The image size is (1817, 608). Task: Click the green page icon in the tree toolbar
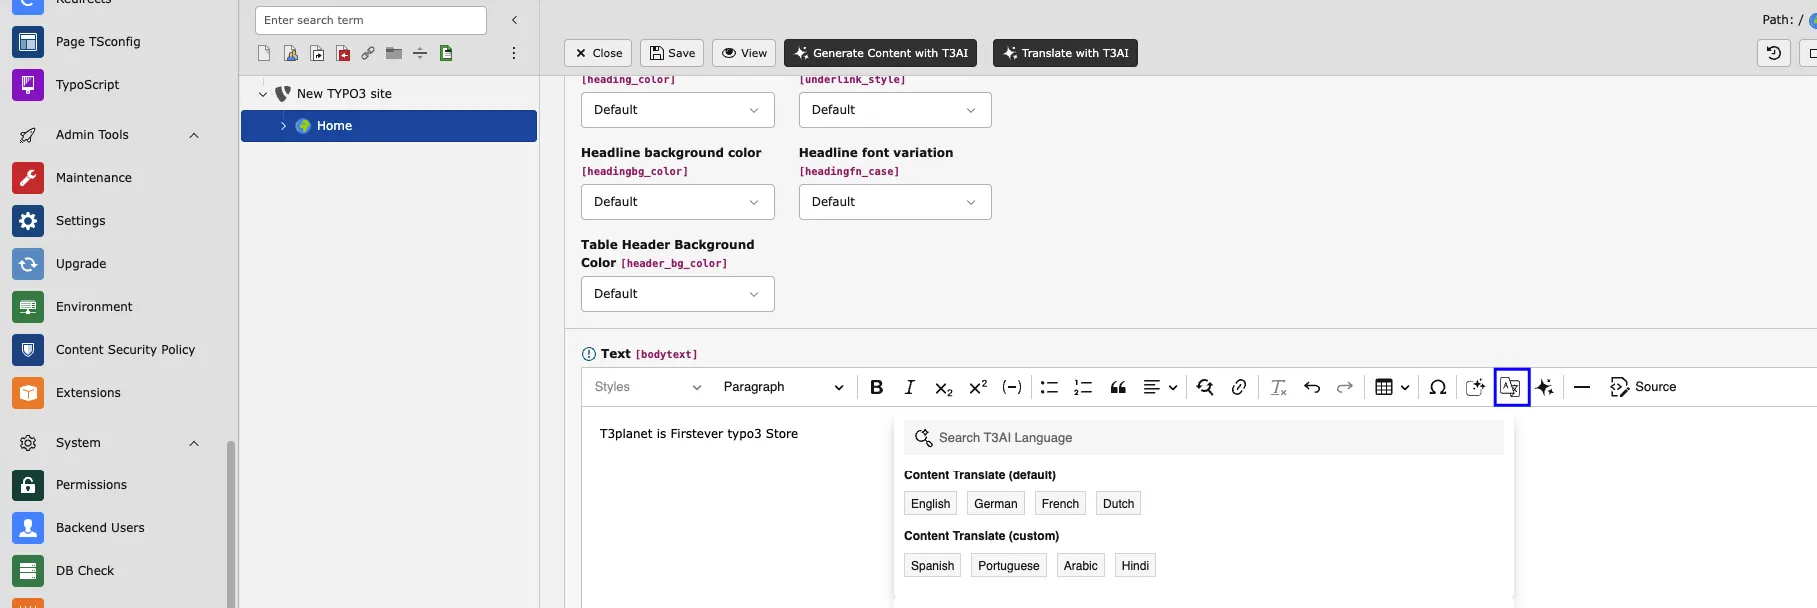446,53
